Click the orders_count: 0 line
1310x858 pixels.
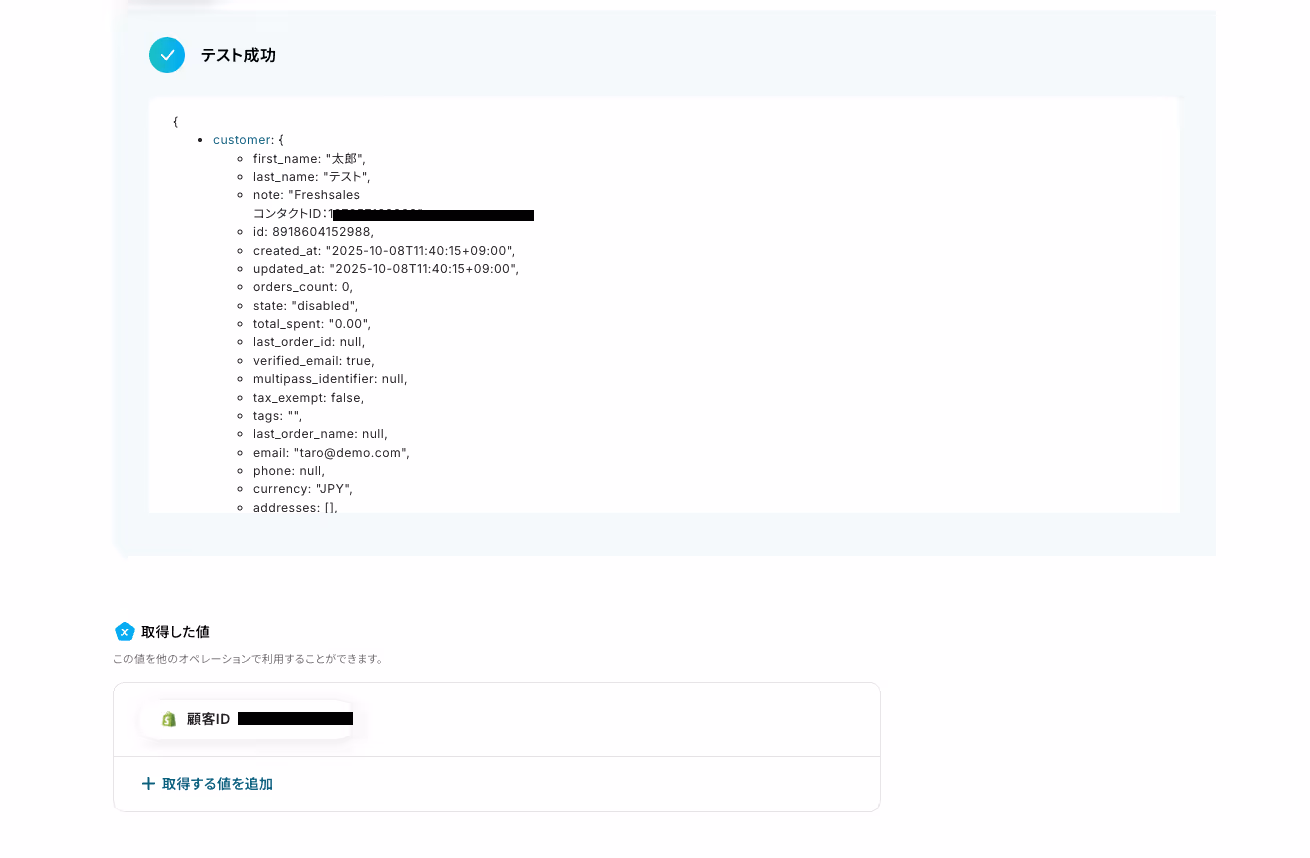[x=303, y=287]
